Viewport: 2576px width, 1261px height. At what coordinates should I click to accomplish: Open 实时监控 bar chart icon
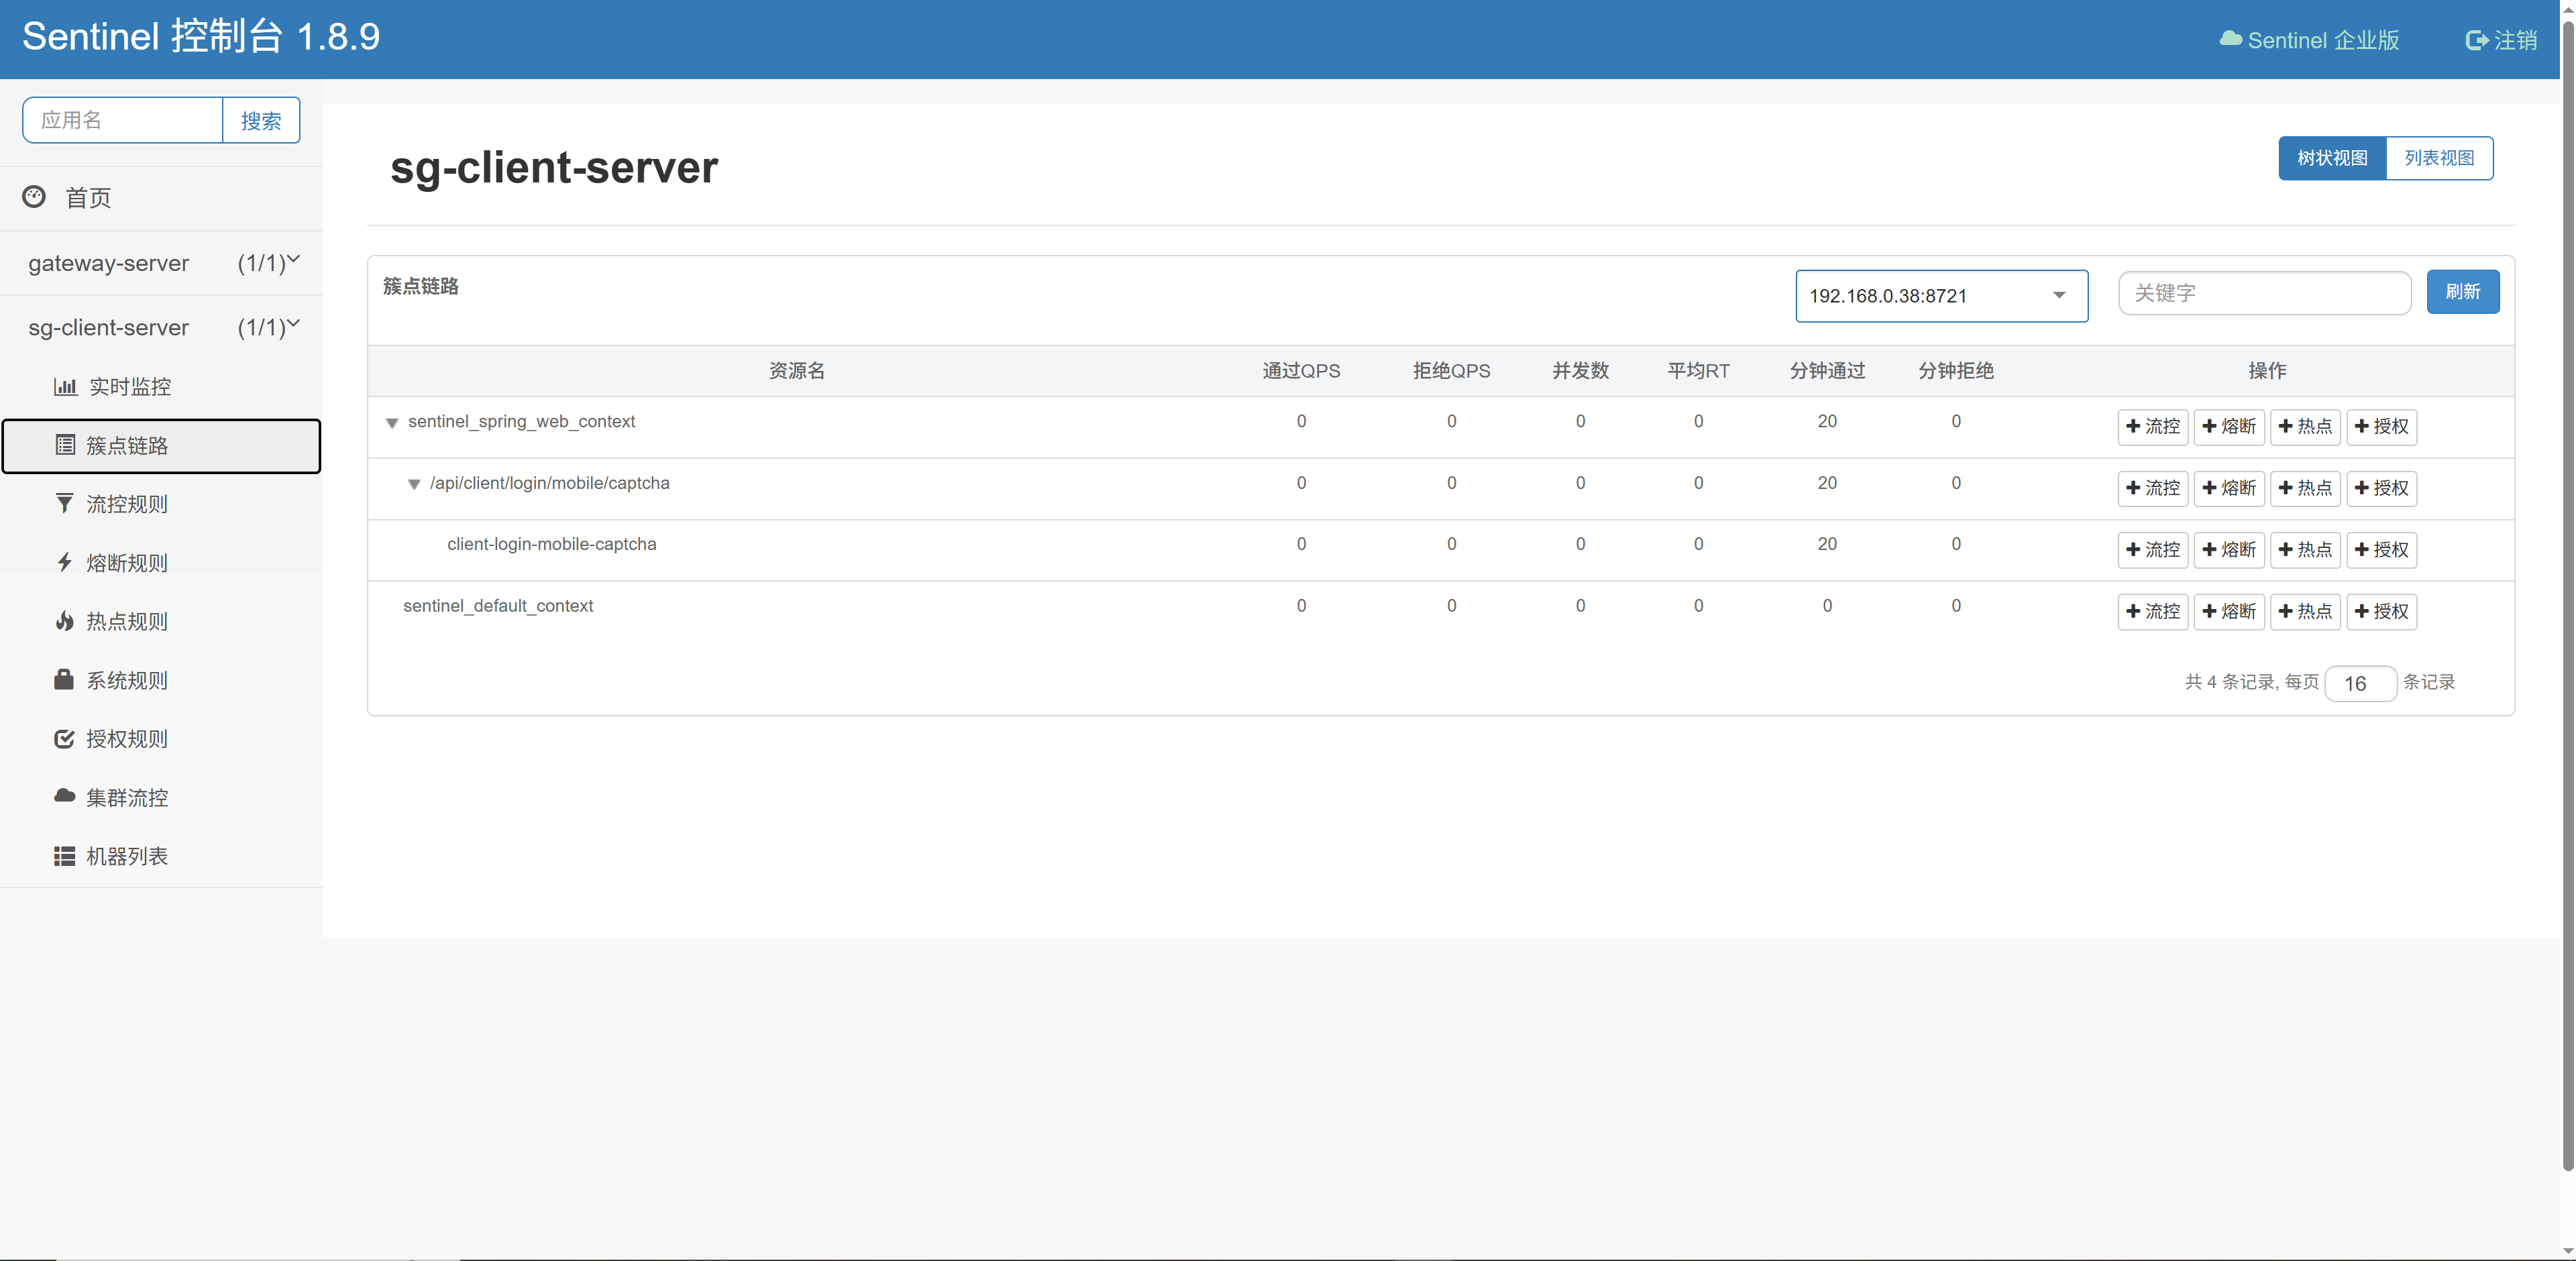click(65, 387)
